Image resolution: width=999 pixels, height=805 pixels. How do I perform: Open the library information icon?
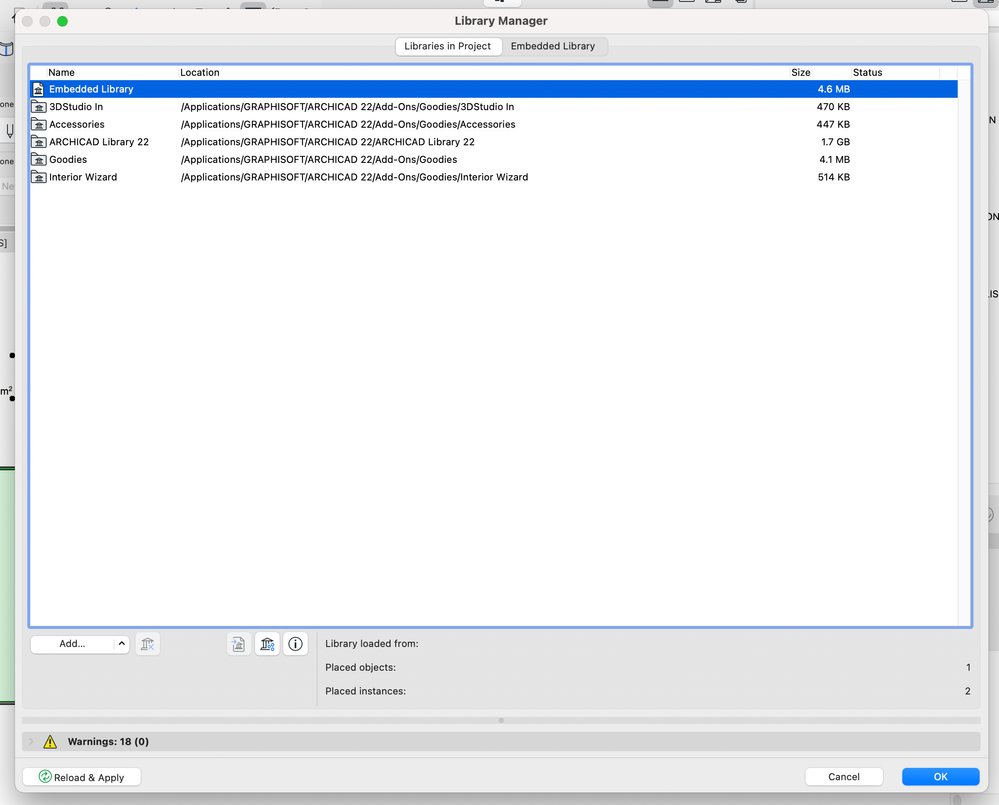(x=295, y=644)
